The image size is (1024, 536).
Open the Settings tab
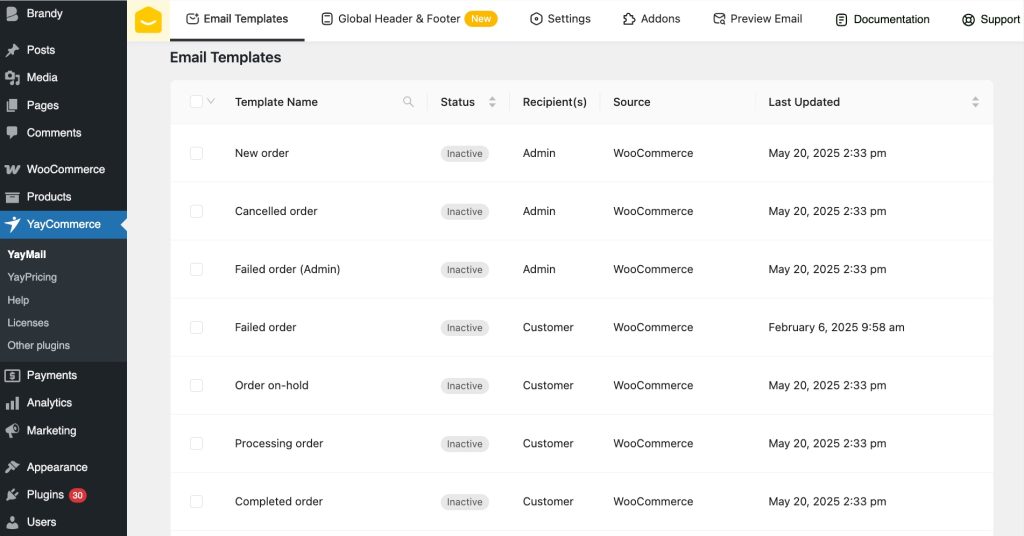[x=560, y=19]
